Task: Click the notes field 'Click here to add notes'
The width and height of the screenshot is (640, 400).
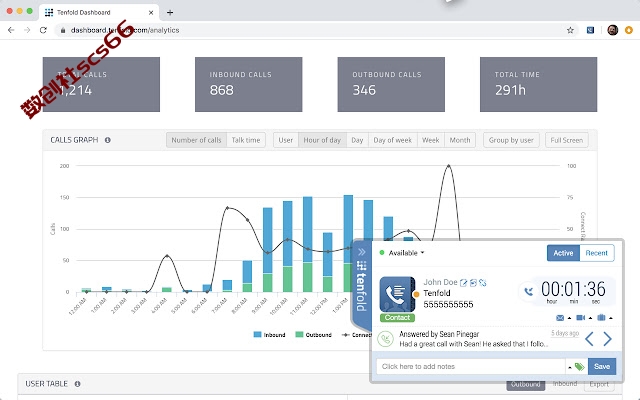Action: coord(471,367)
